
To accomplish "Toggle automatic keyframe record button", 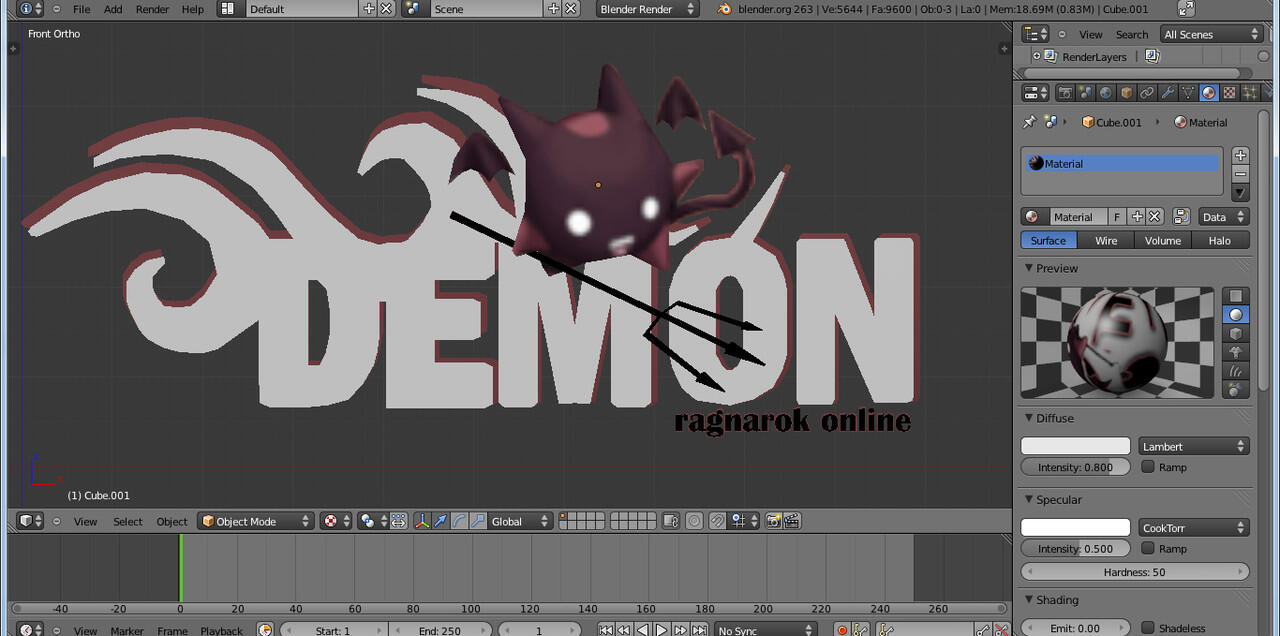I will point(842,629).
